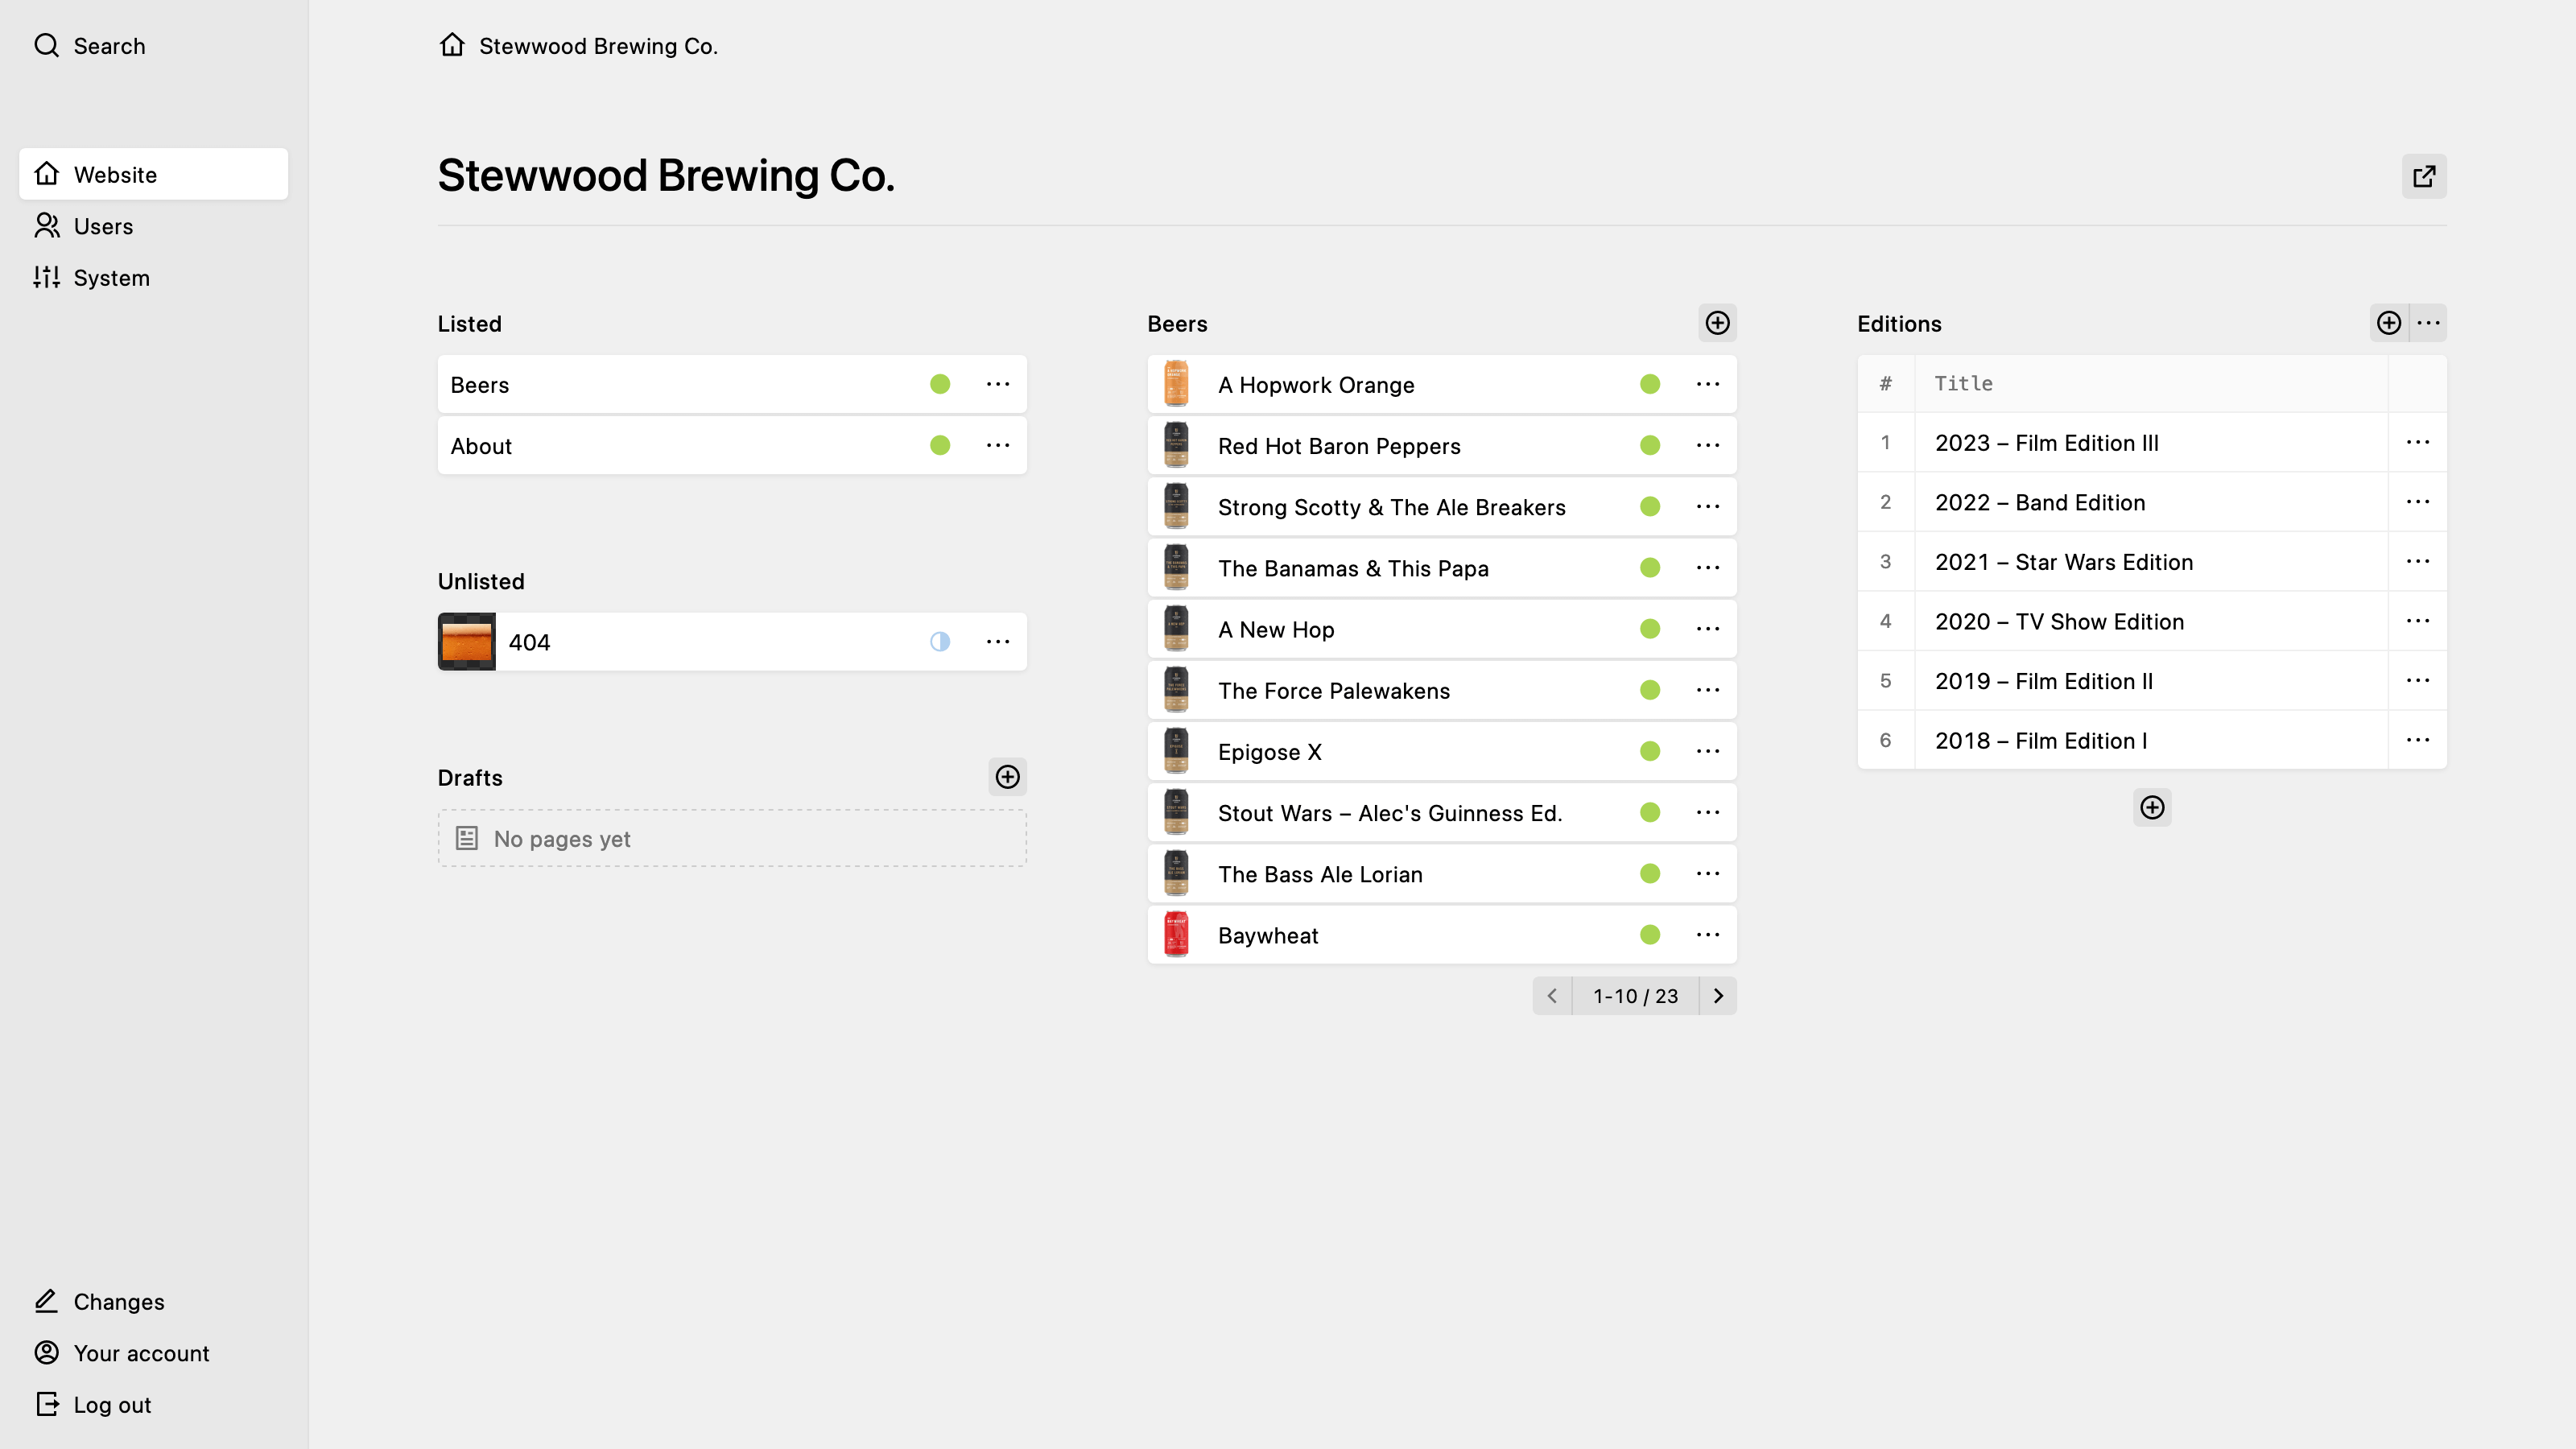The width and height of the screenshot is (2576, 1449).
Task: Open options for The Force Palewakens
Action: coord(1708,690)
